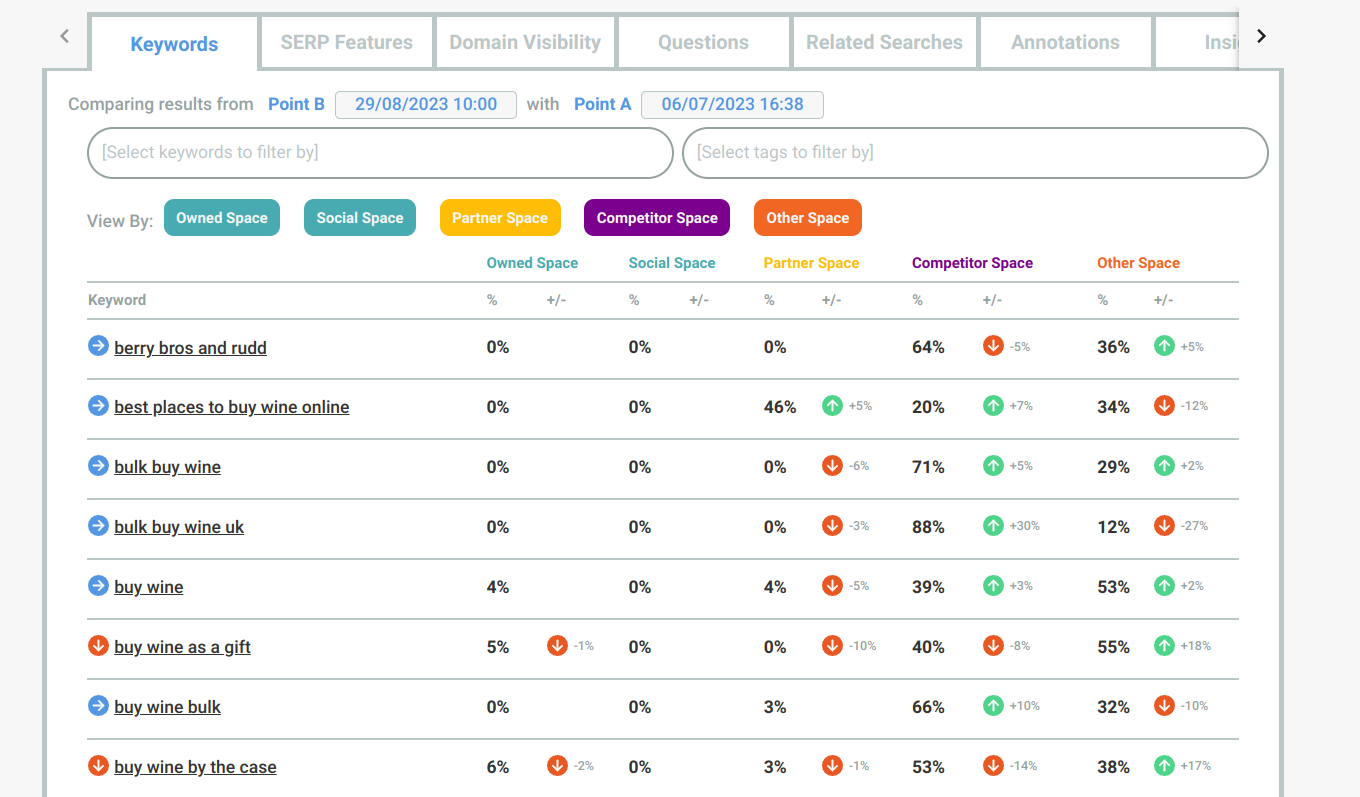
Task: Click the red down arrow for buy wine Partner Space -5%
Action: (x=832, y=586)
